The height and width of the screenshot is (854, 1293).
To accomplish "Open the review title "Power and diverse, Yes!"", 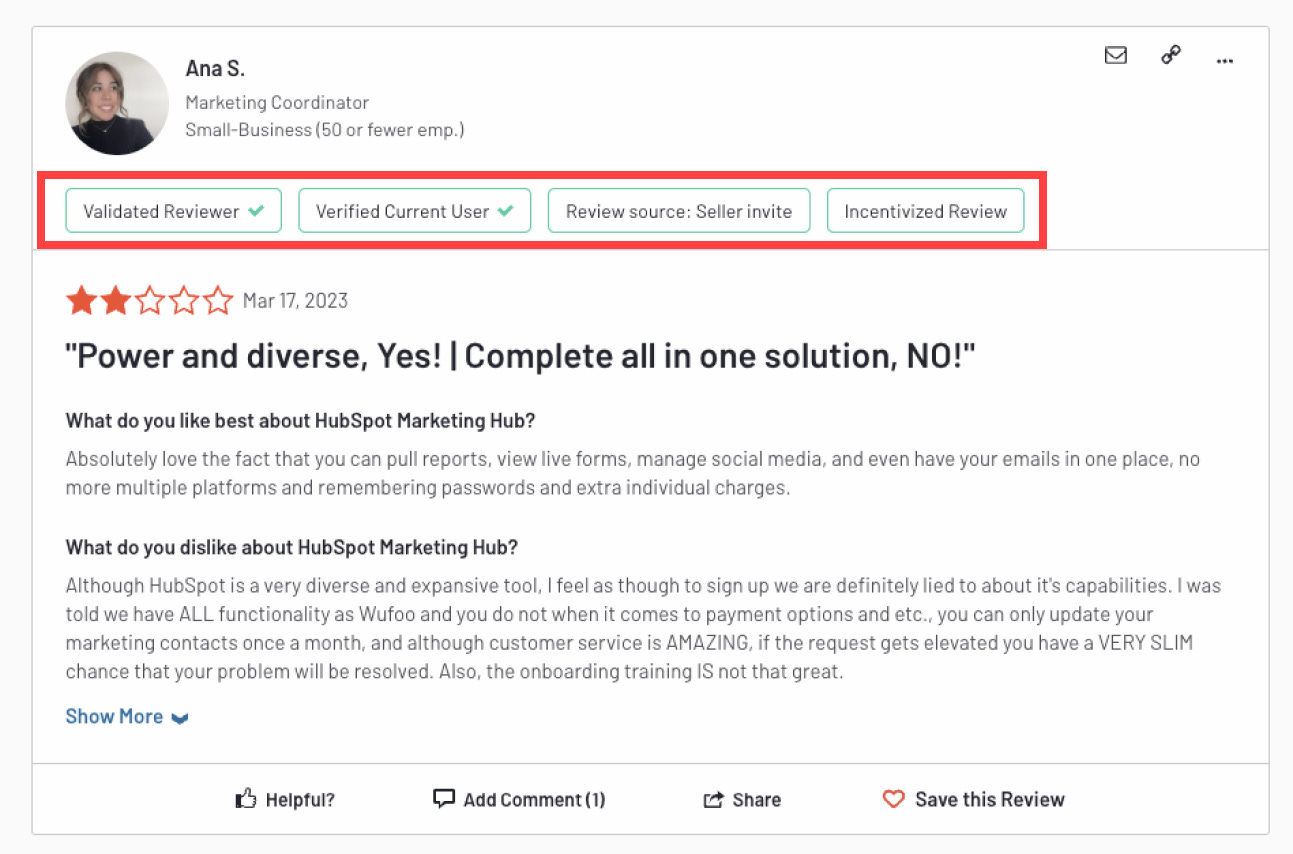I will [x=520, y=356].
